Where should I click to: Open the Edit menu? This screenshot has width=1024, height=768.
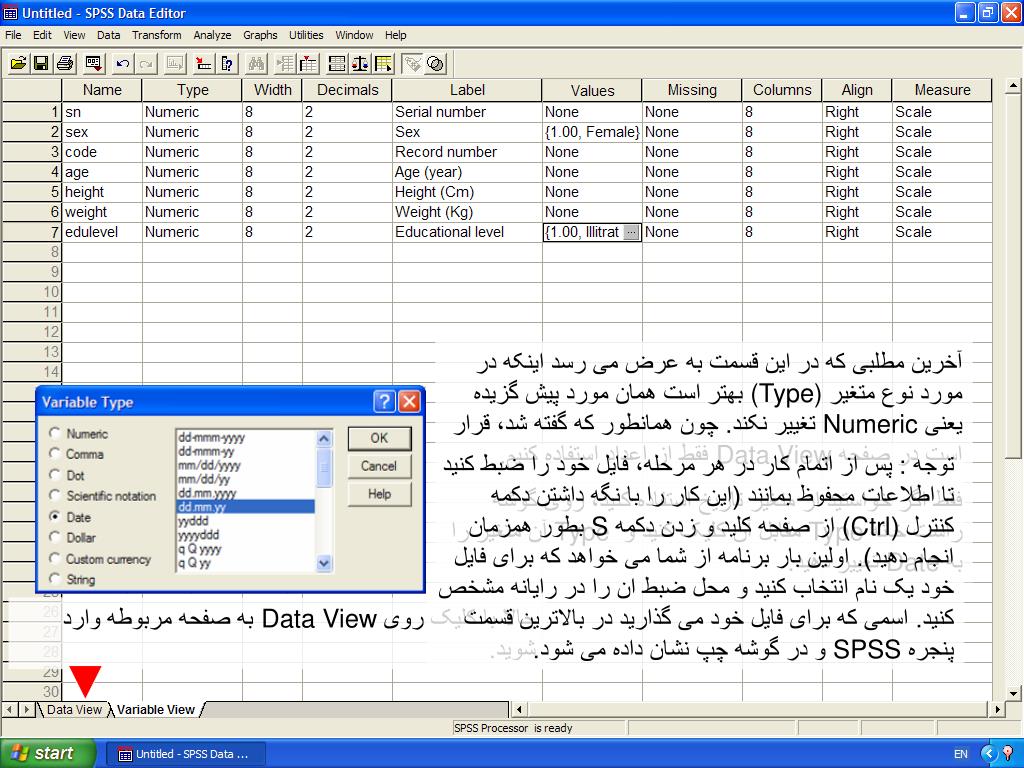pos(42,35)
